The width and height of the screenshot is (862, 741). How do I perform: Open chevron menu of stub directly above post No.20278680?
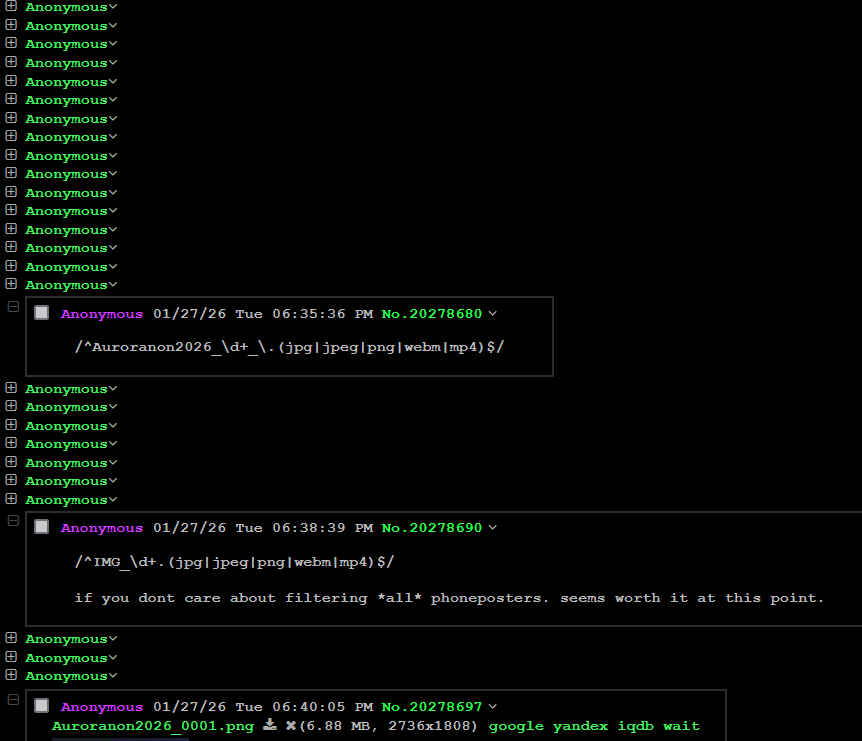click(x=113, y=285)
